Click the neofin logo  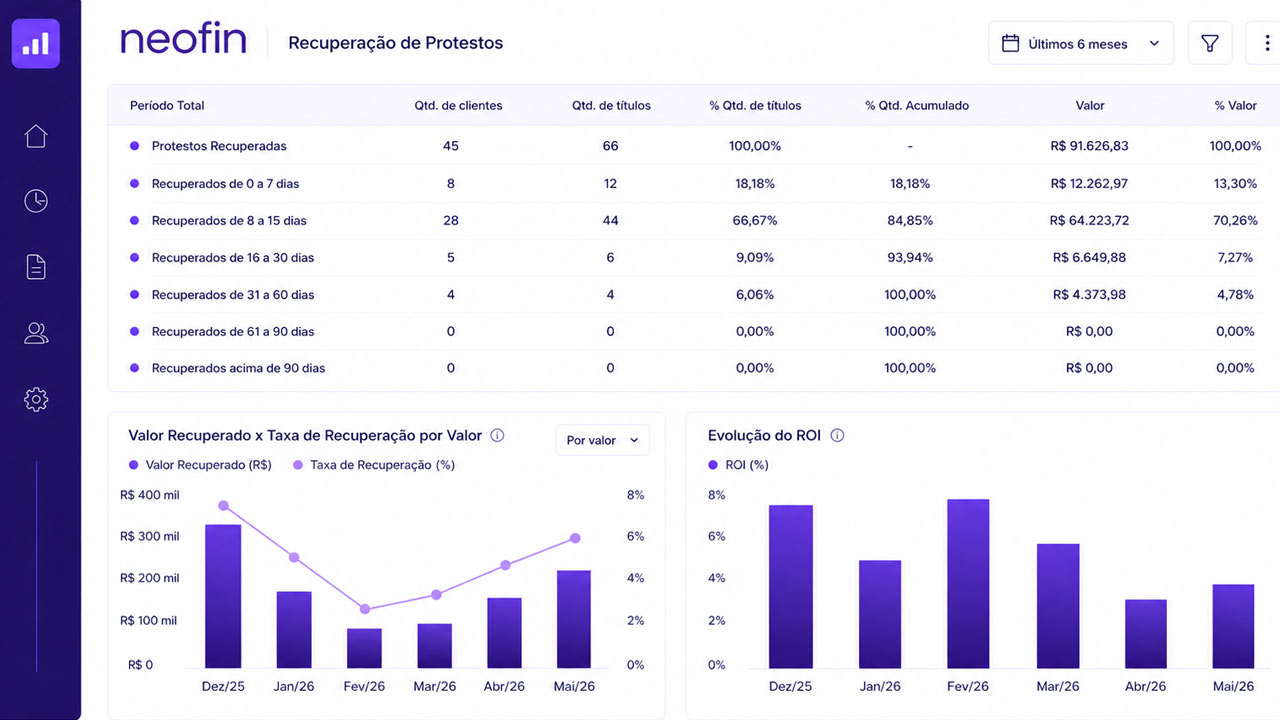(183, 41)
